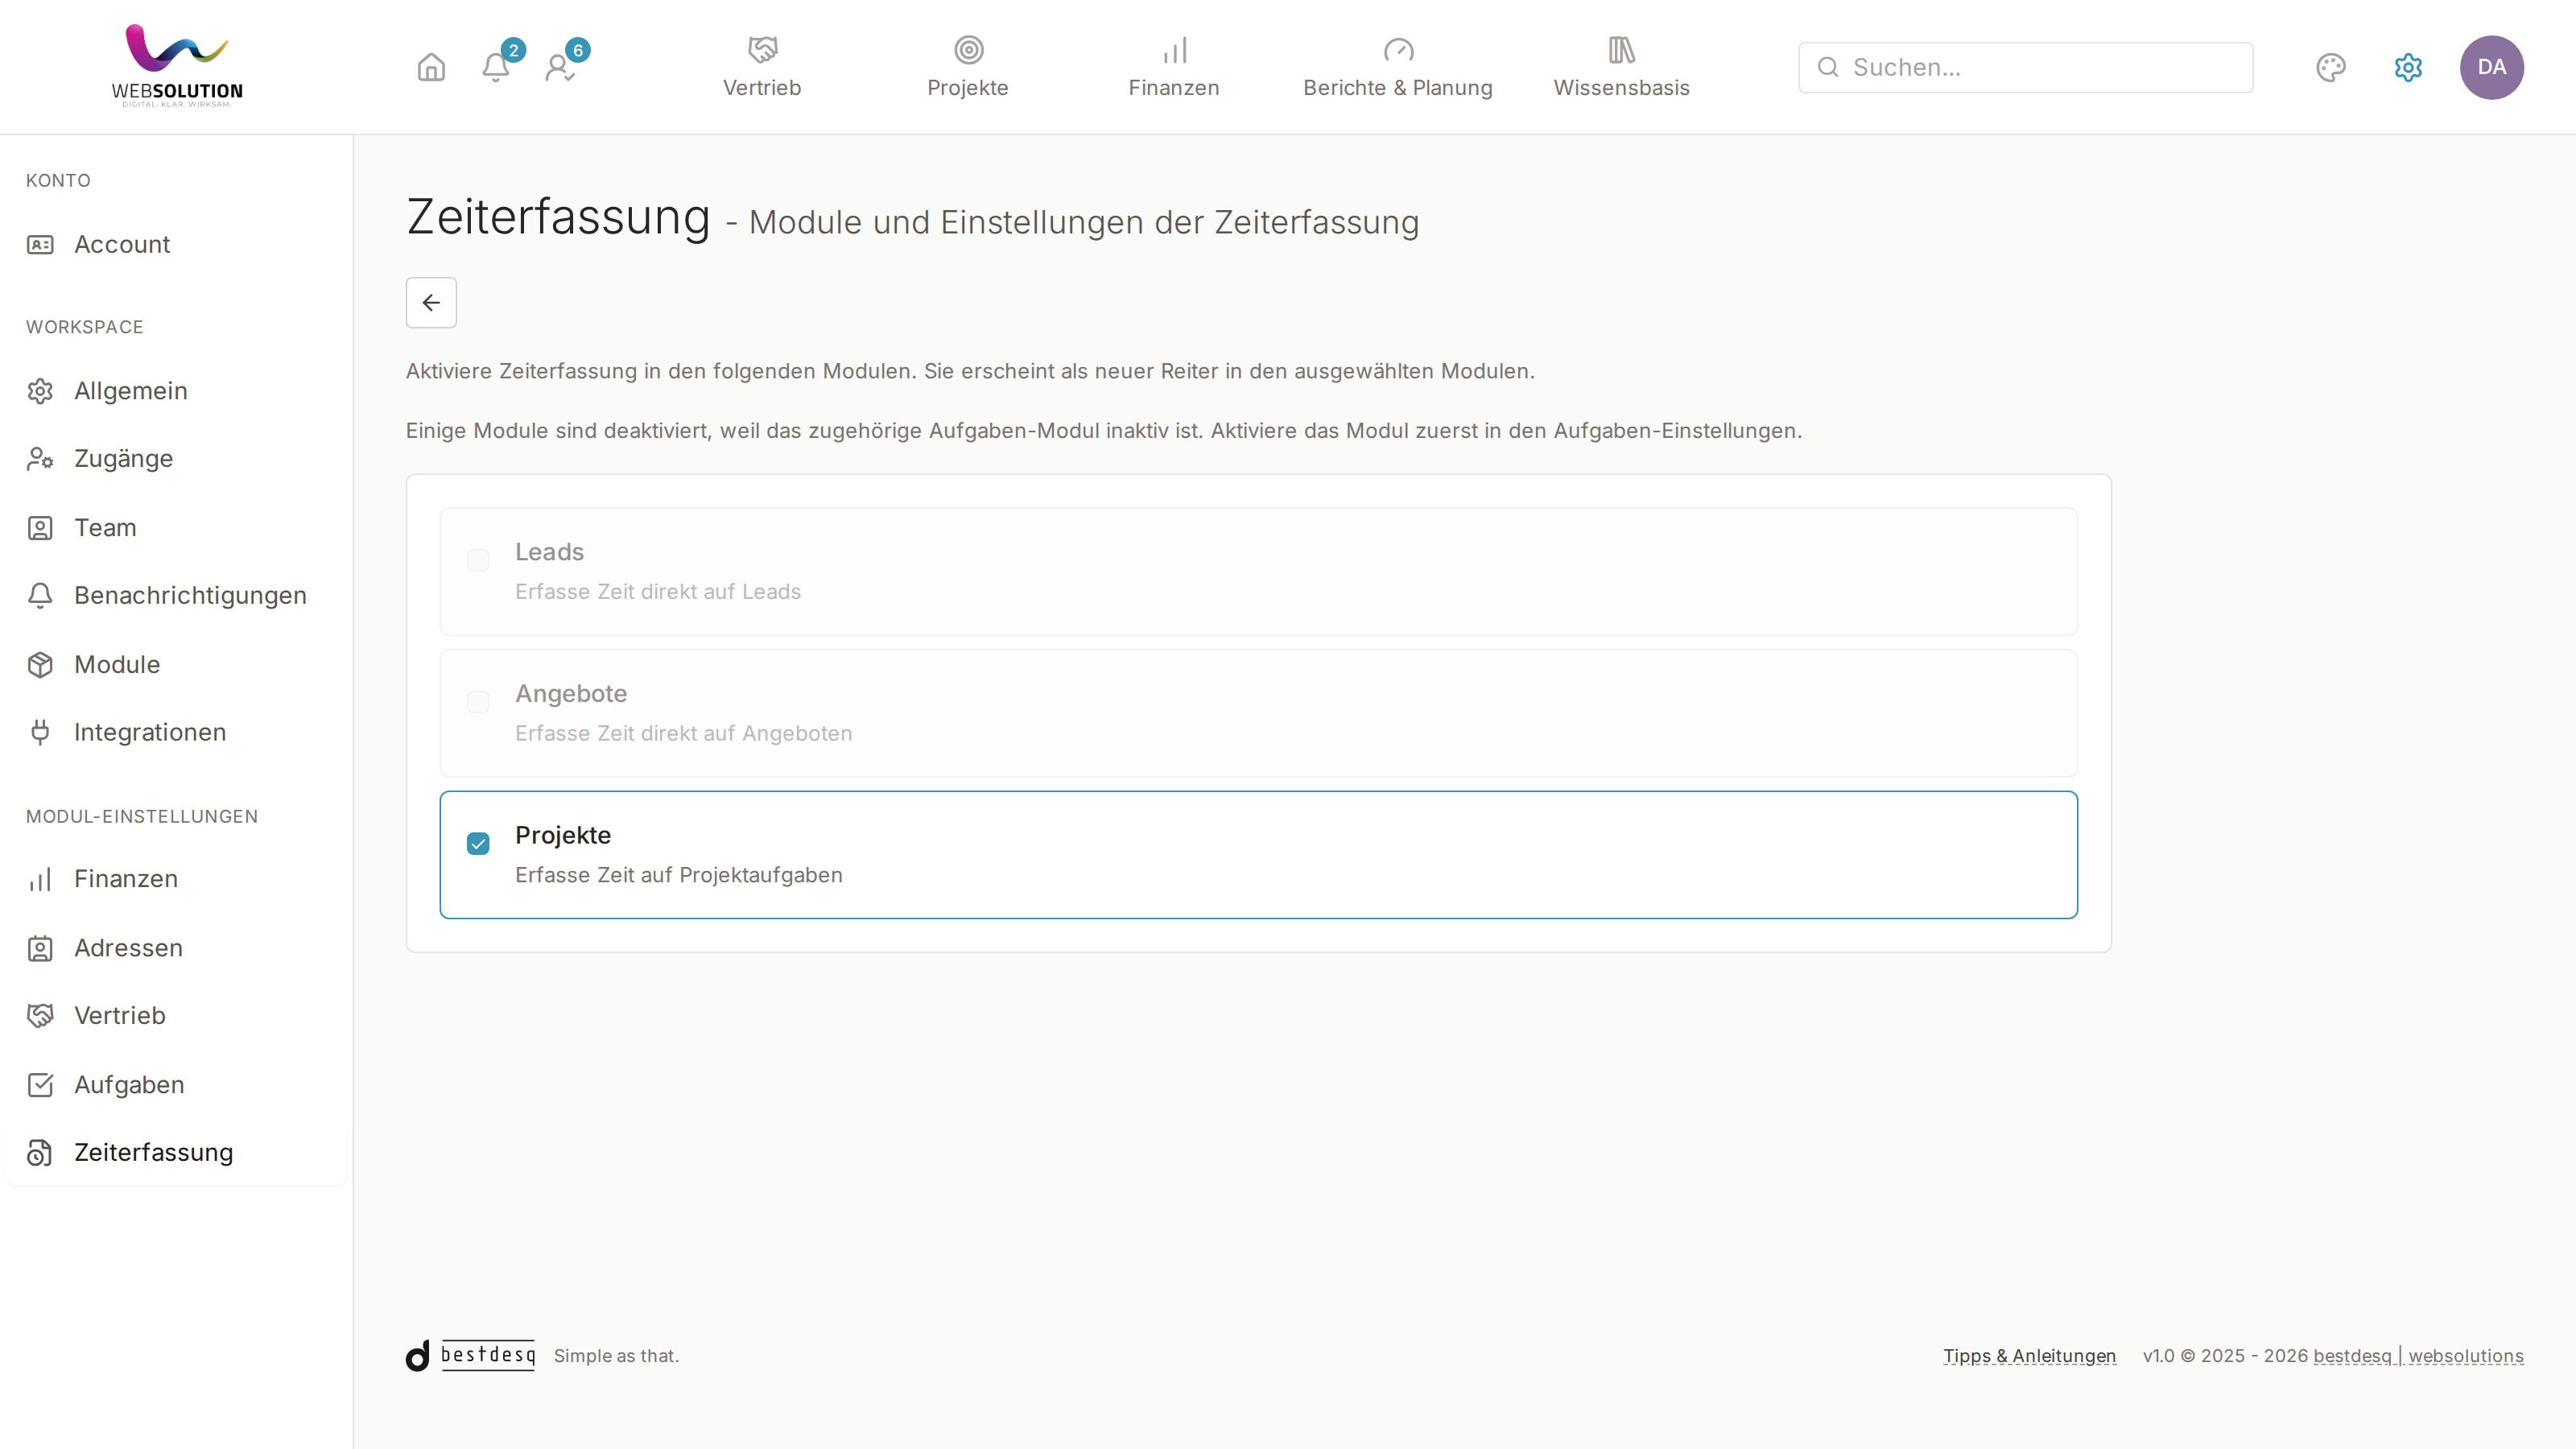Open the Projekte top navigation item
The image size is (2576, 1449).
pos(968,67)
